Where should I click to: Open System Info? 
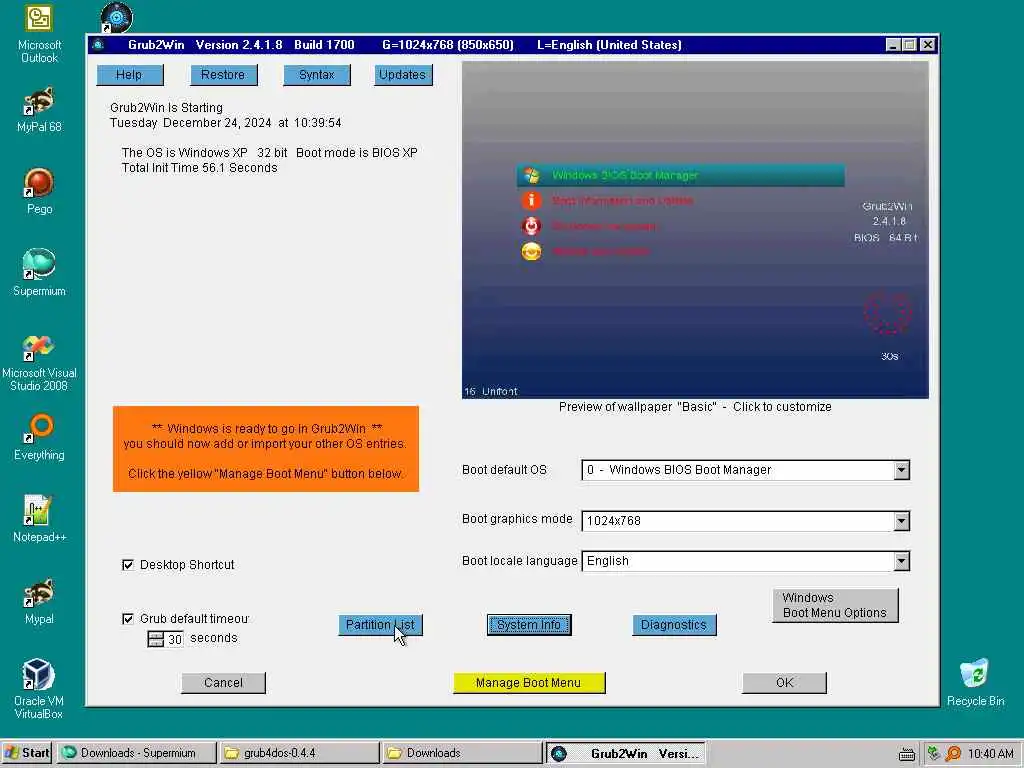coord(529,625)
